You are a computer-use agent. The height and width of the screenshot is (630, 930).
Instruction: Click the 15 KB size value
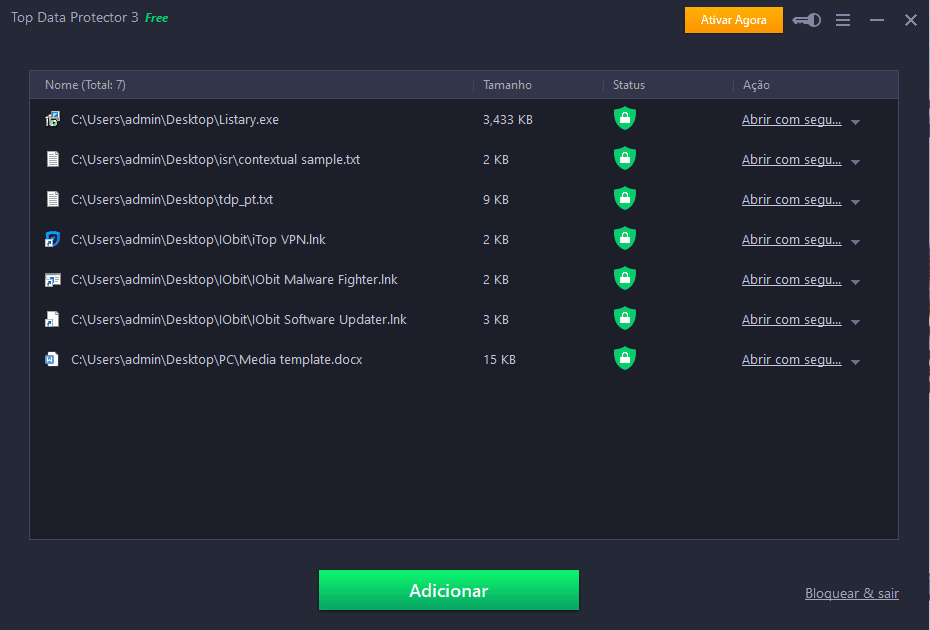pos(499,360)
